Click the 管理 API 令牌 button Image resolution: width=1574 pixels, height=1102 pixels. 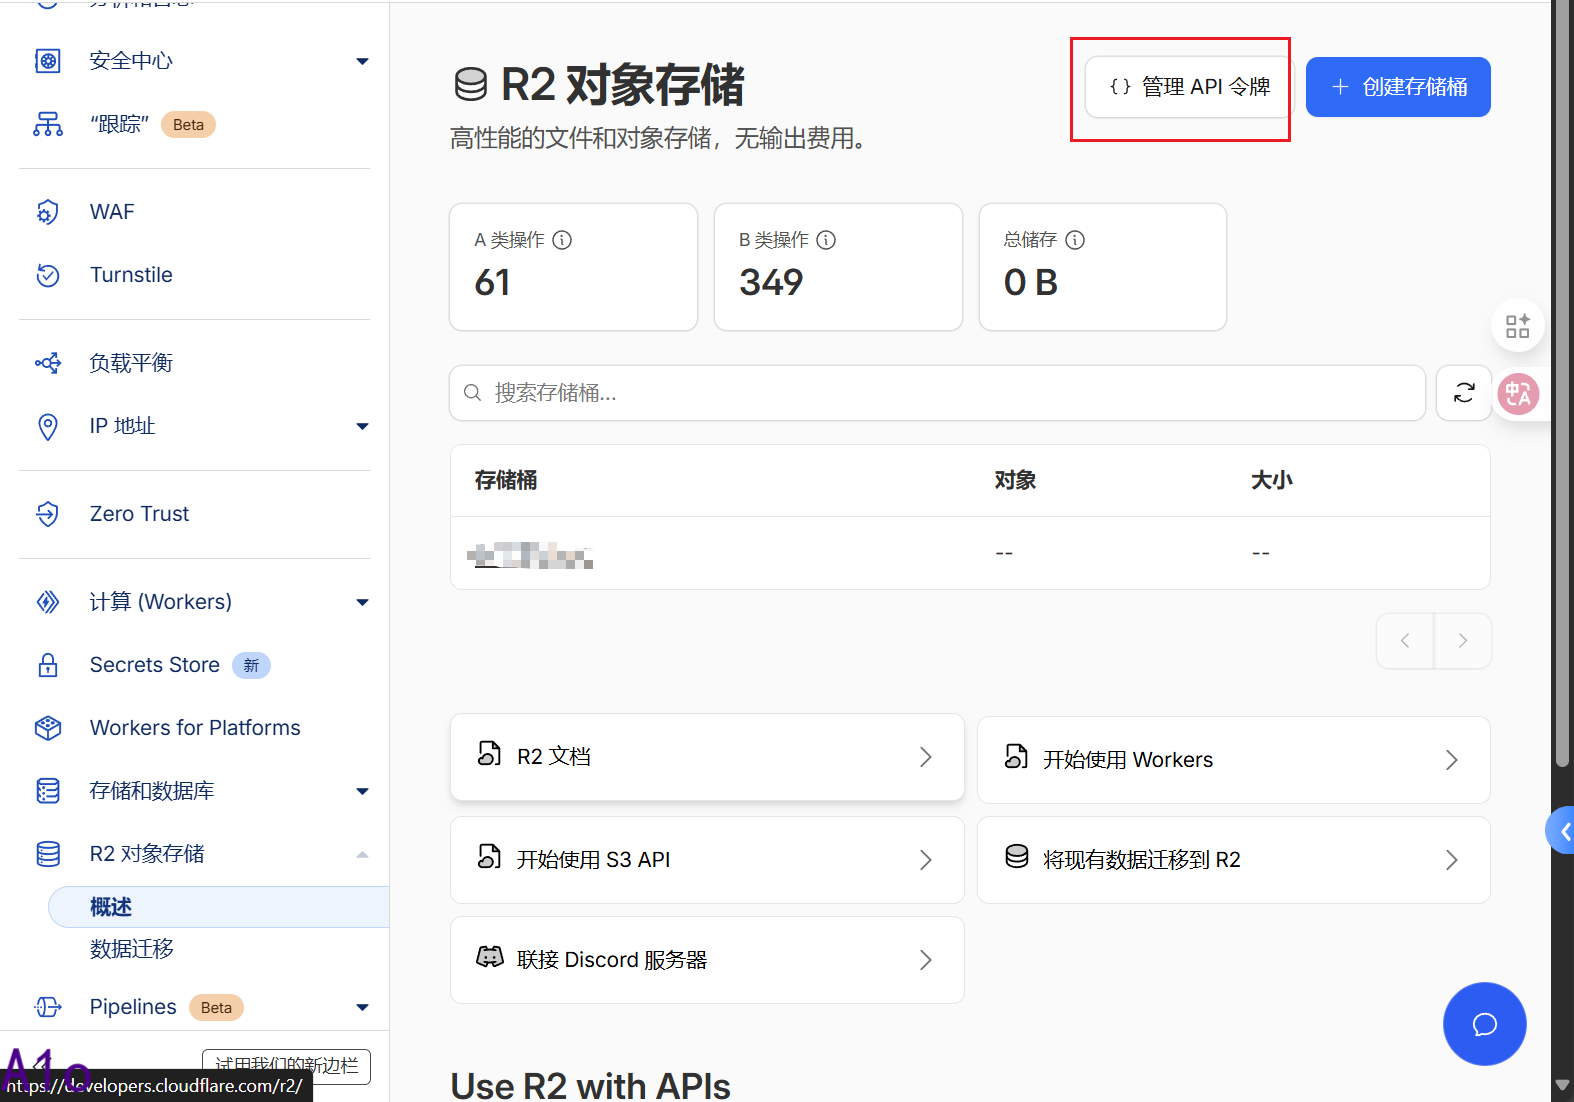1189,87
